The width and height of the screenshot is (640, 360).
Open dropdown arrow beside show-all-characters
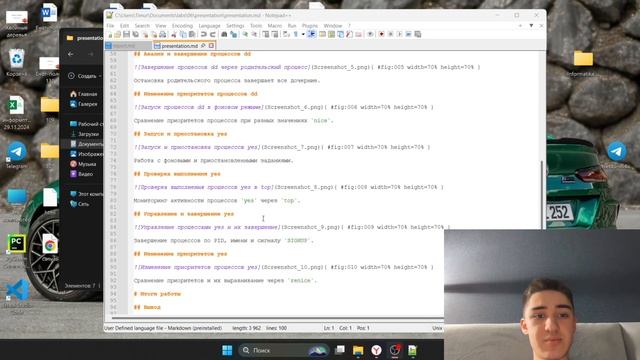coord(303,34)
